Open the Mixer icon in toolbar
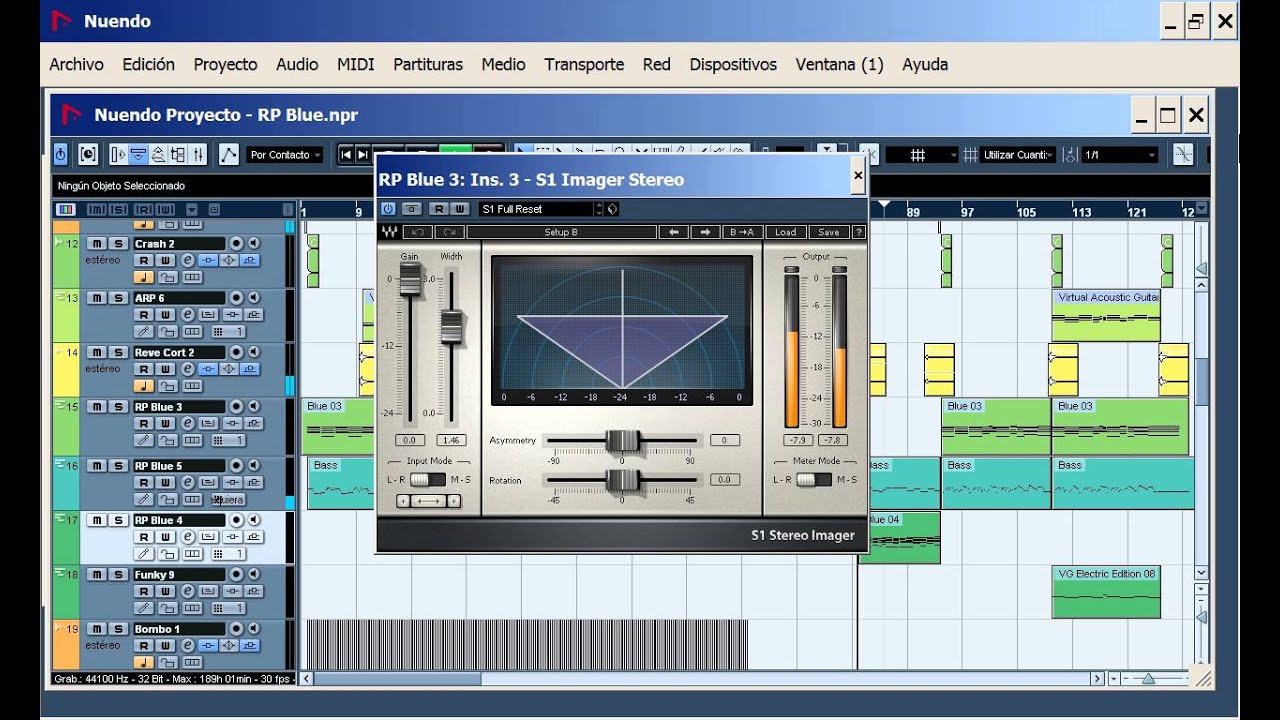 click(x=199, y=154)
